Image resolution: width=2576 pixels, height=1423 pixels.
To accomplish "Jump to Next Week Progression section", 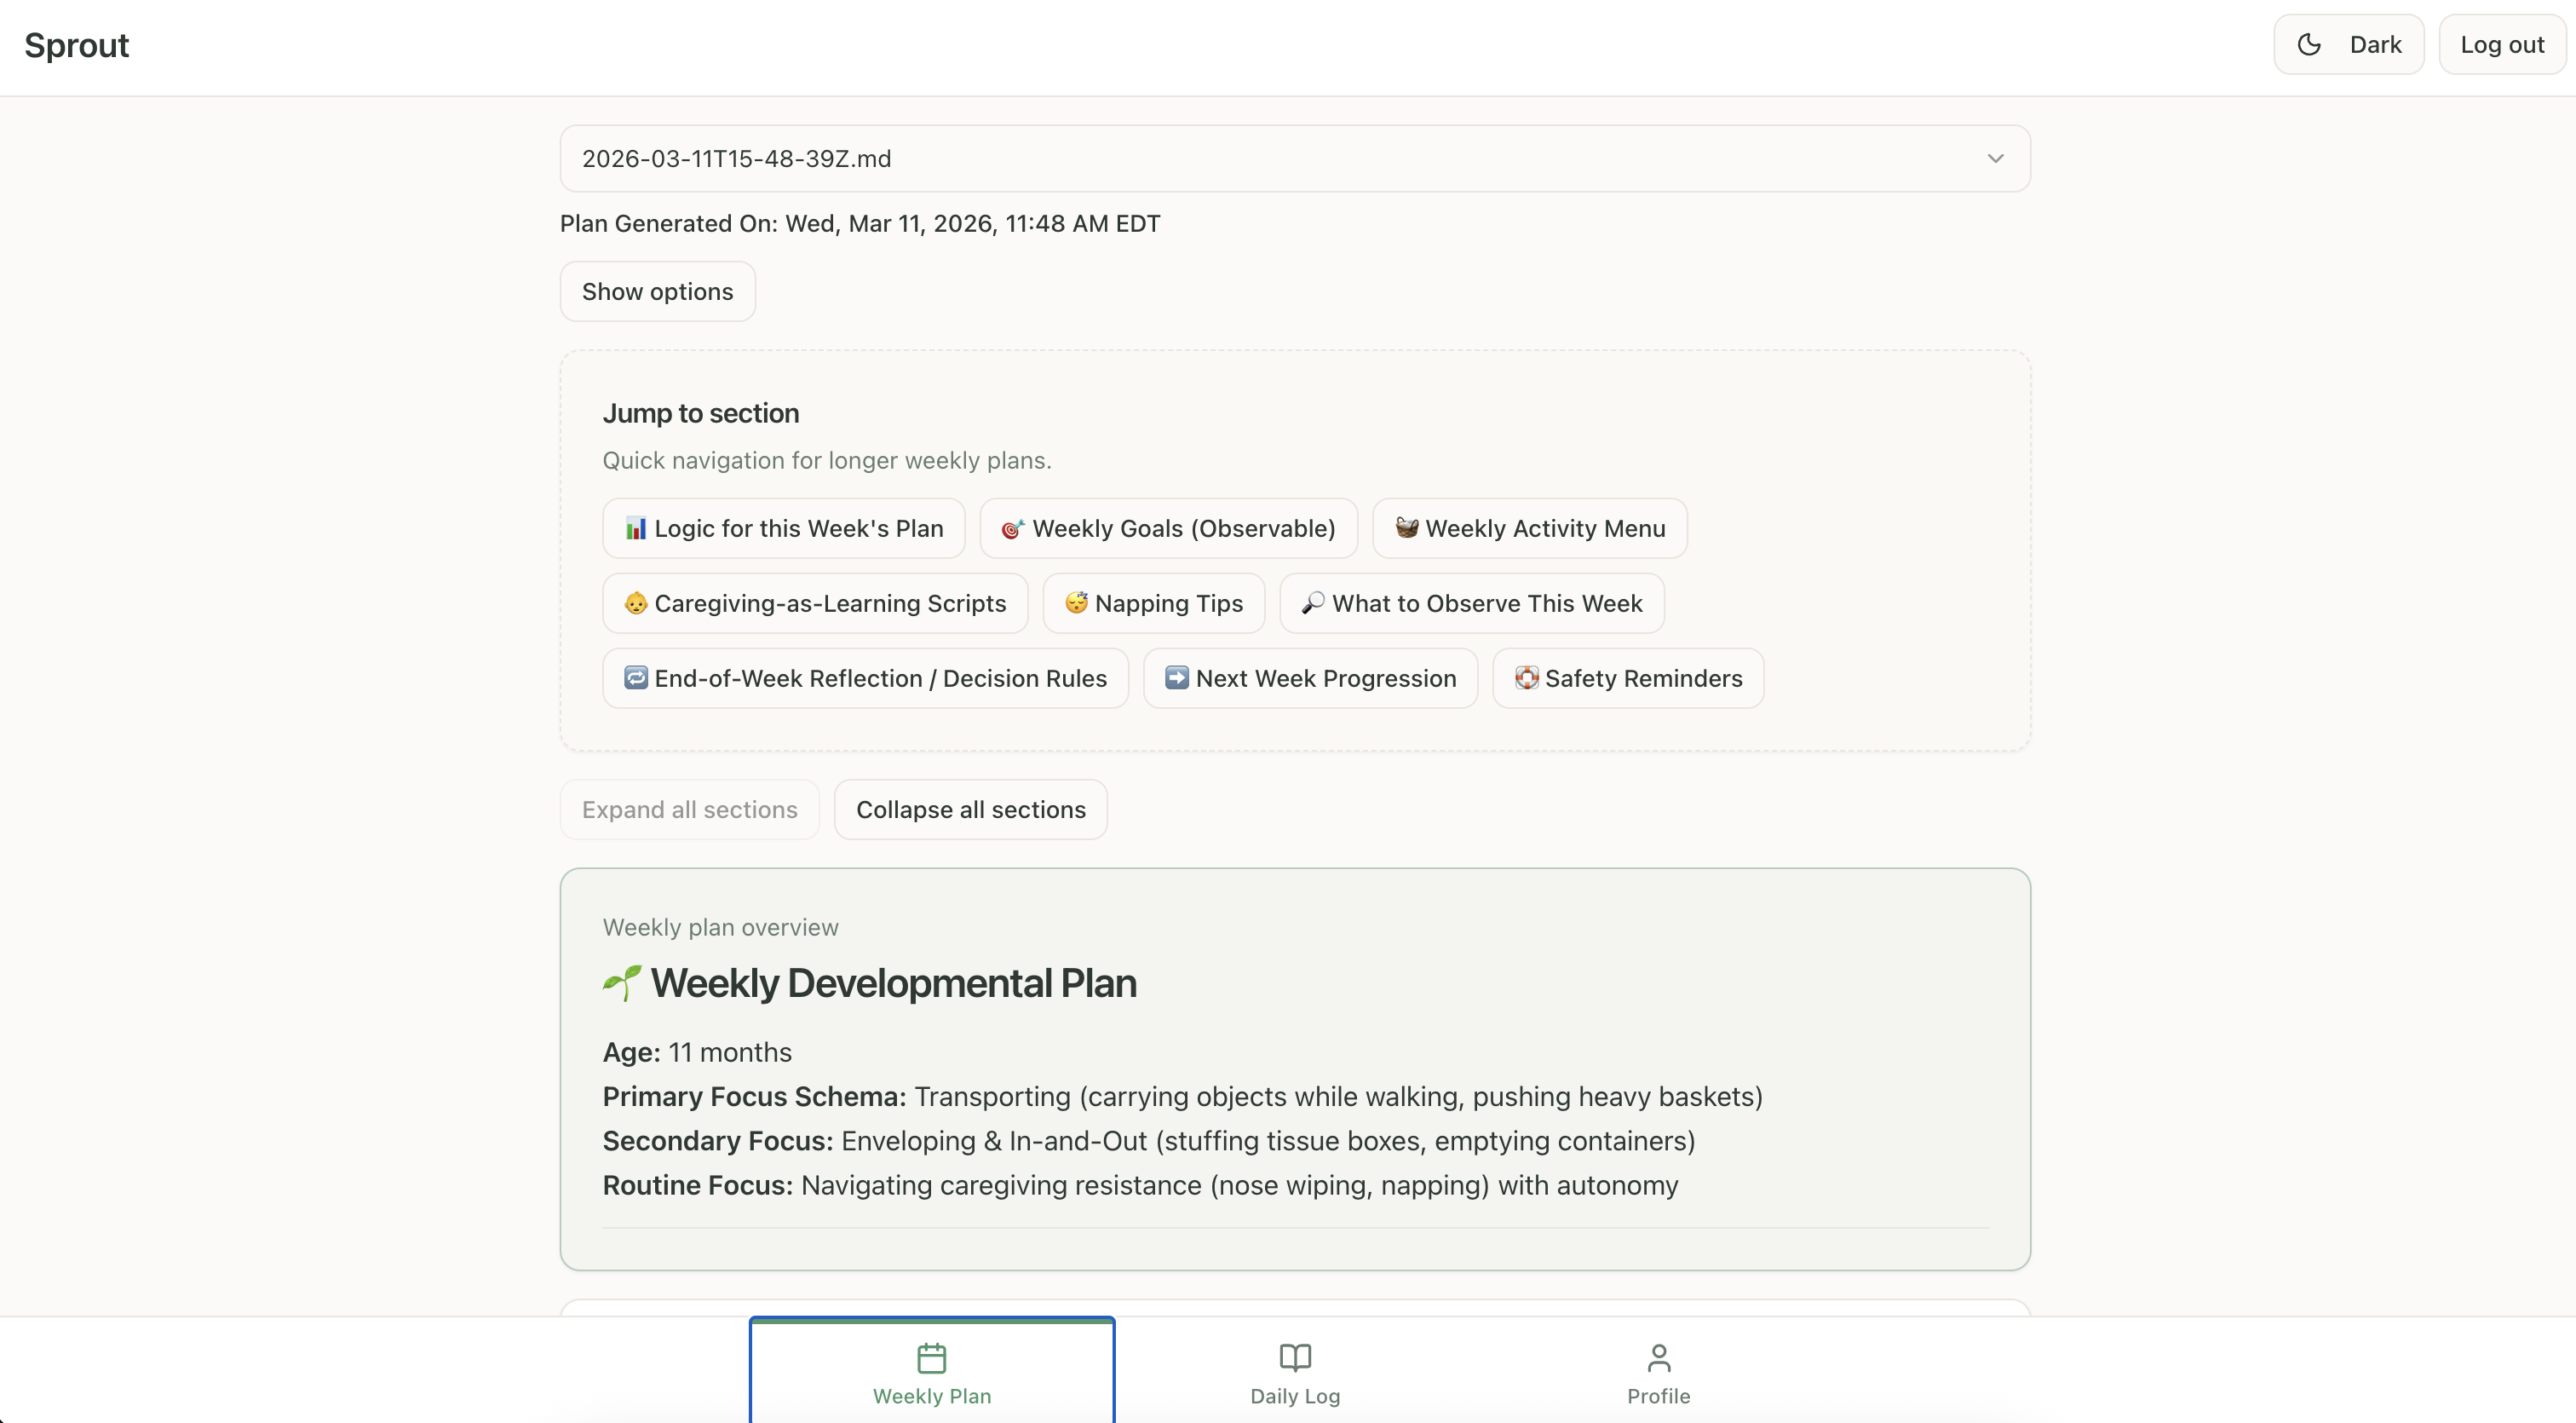I will pyautogui.click(x=1310, y=678).
